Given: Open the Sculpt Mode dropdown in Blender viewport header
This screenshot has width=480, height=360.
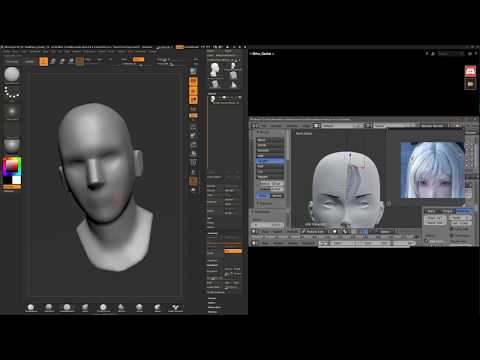Looking at the screenshot, I should coord(315,231).
